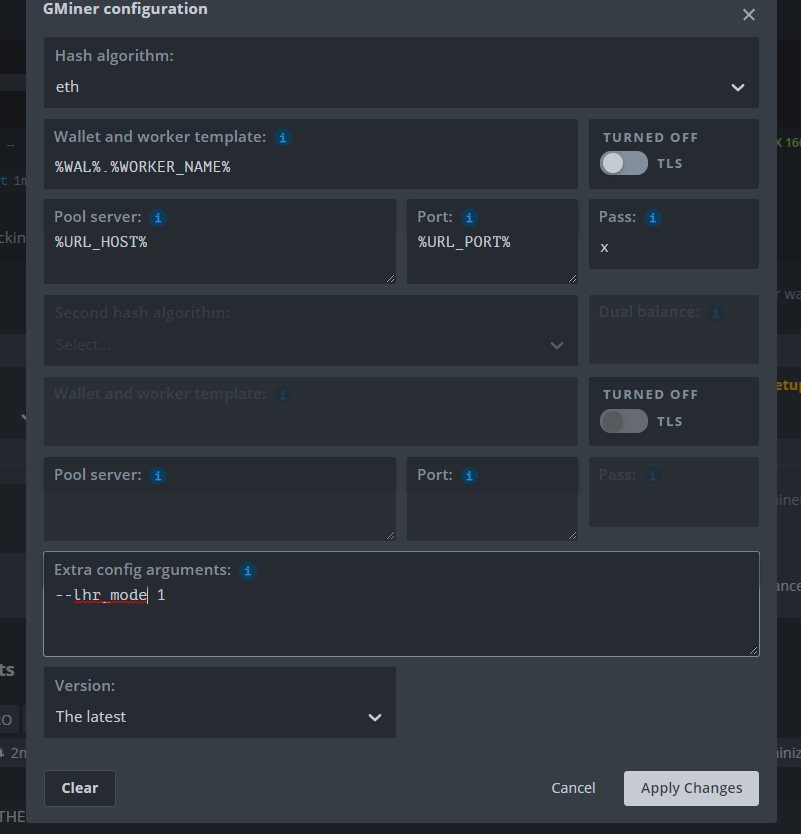Click the first 'TURNED OFF' status text
This screenshot has height=834, width=801.
(650, 138)
